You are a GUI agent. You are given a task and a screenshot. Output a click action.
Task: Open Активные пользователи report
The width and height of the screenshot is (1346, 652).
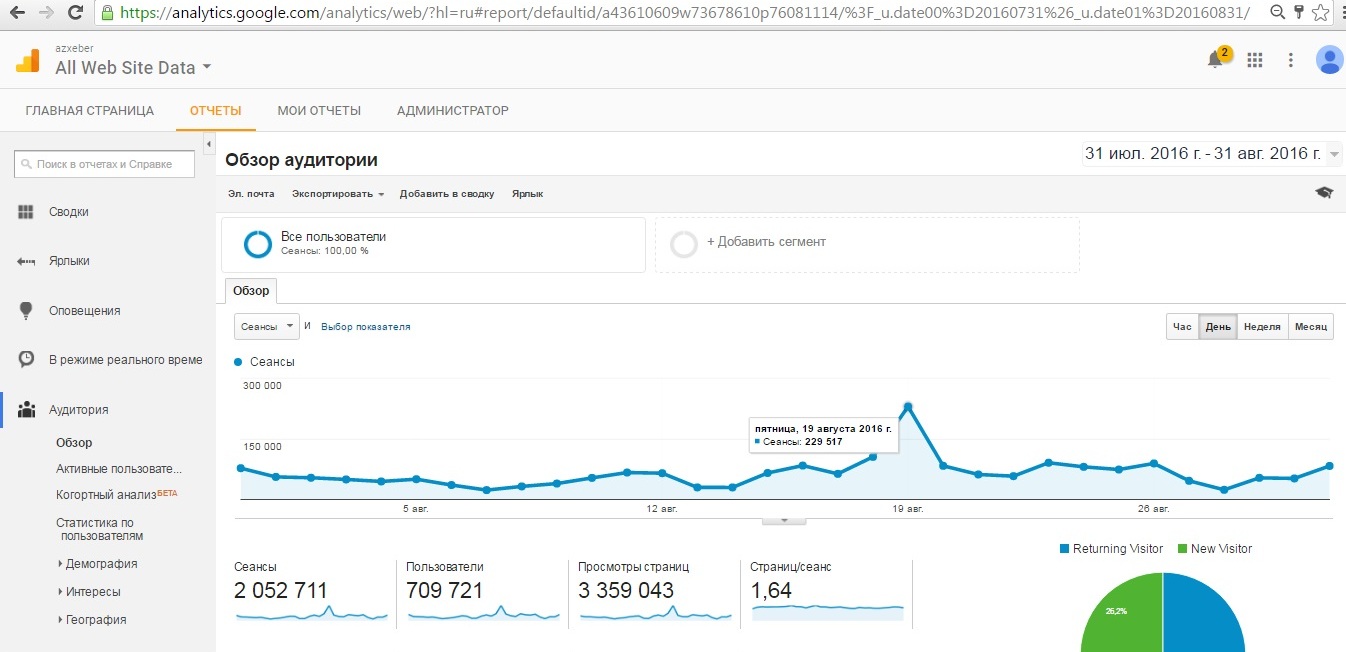(x=119, y=469)
